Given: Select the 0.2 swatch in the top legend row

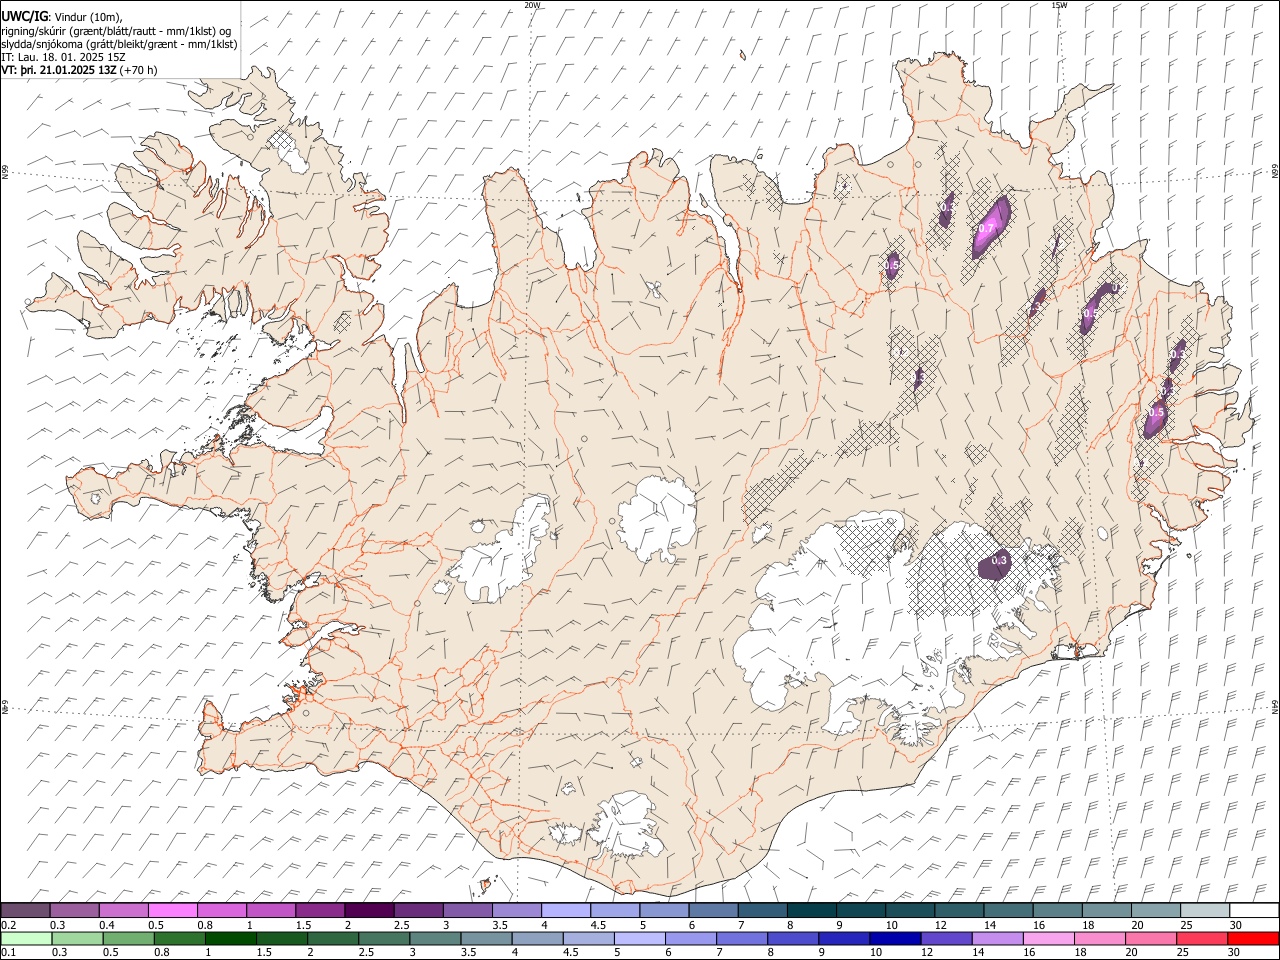Looking at the screenshot, I should click(x=25, y=910).
